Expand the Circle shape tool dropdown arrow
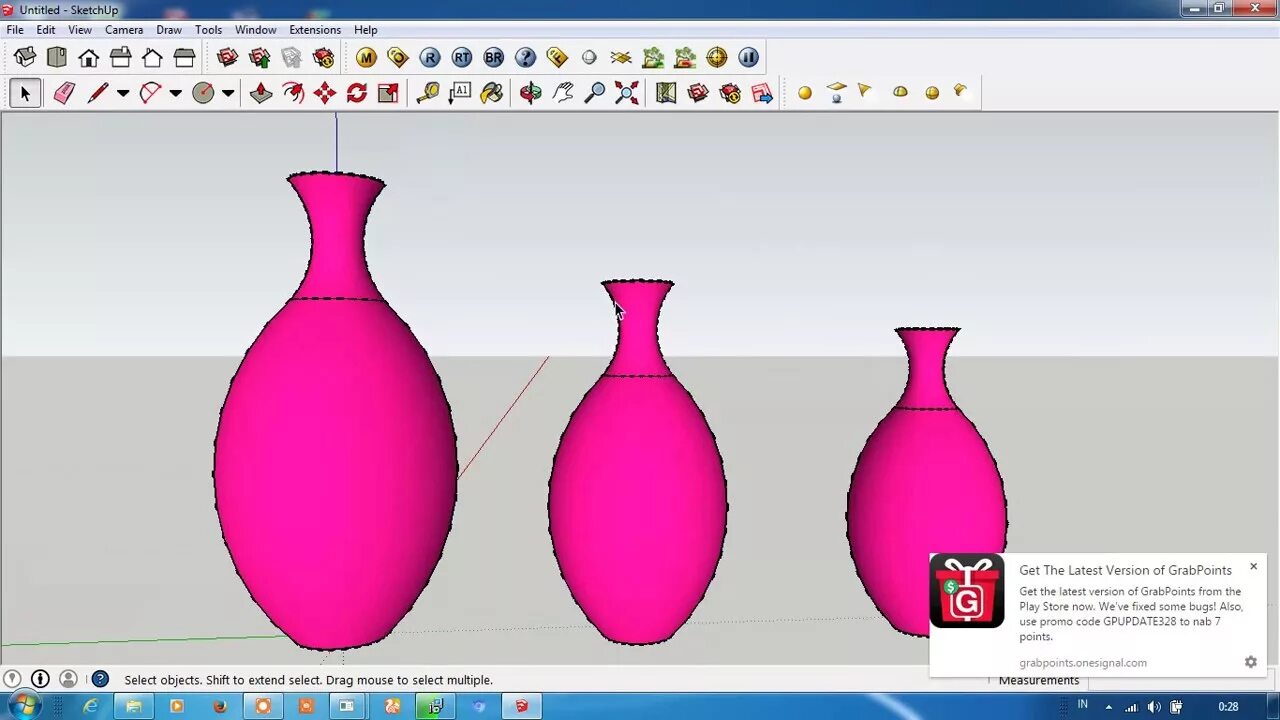 [x=228, y=93]
